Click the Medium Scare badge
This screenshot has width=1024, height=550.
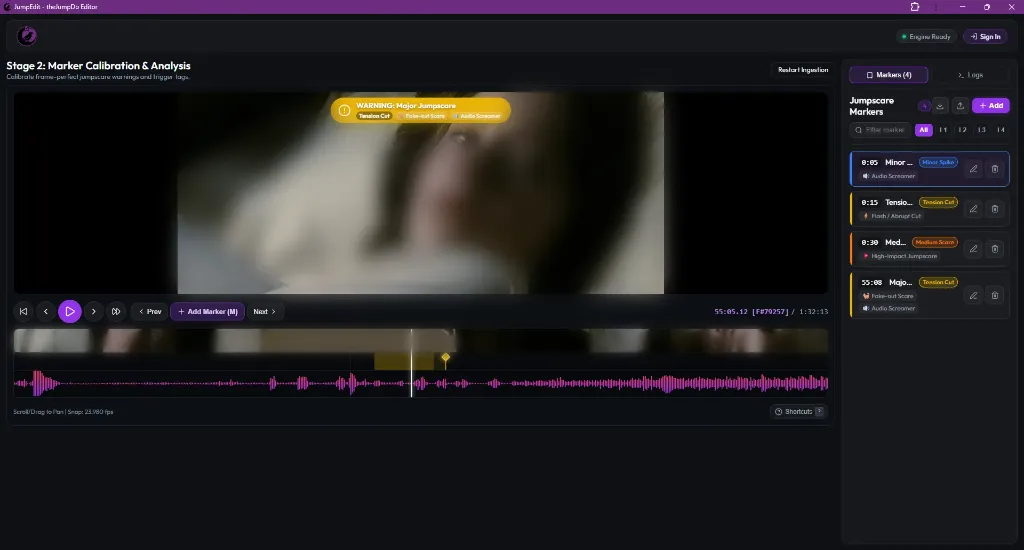click(935, 242)
